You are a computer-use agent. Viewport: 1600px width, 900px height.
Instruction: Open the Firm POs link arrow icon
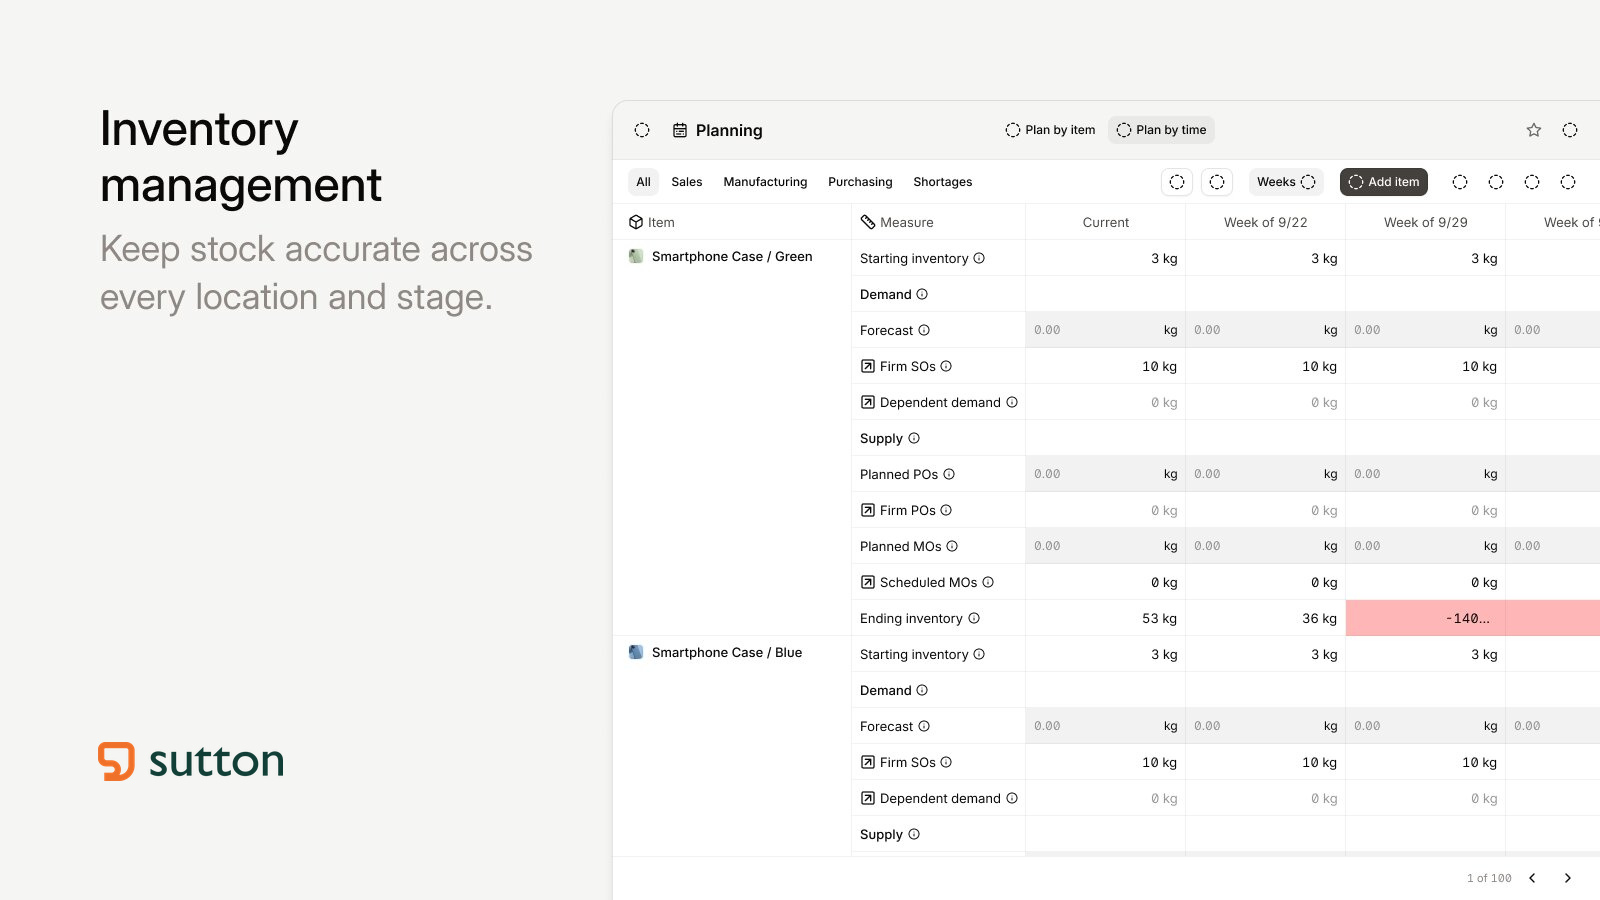coord(868,510)
